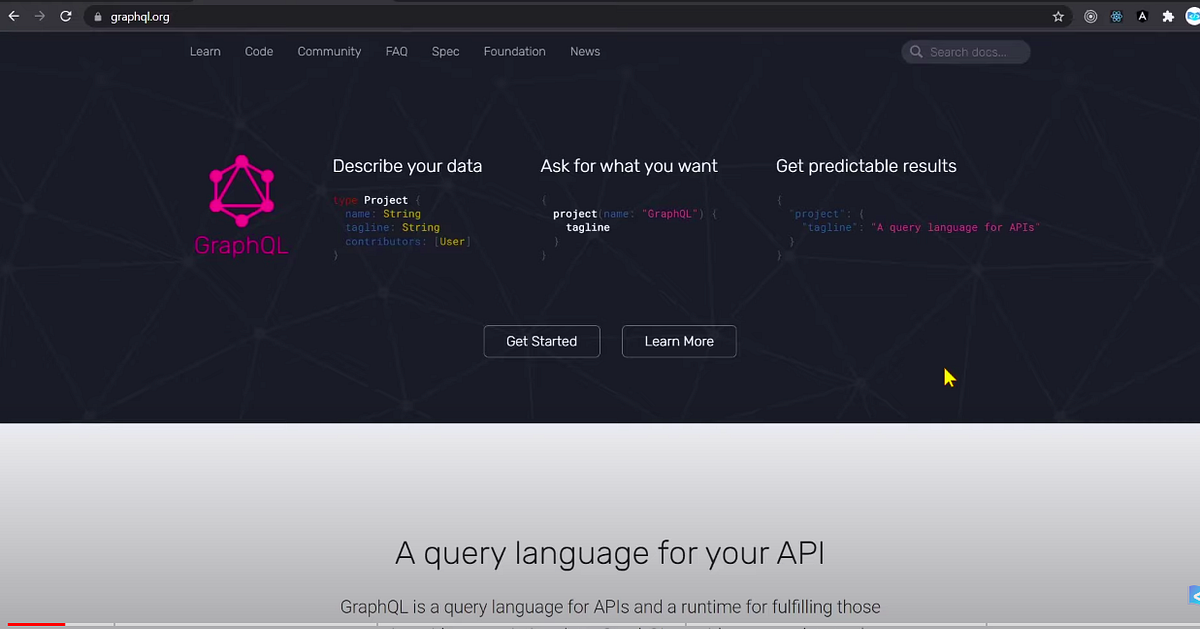Viewport: 1200px width, 629px height.
Task: Open the FAQ navigation item
Action: click(396, 51)
